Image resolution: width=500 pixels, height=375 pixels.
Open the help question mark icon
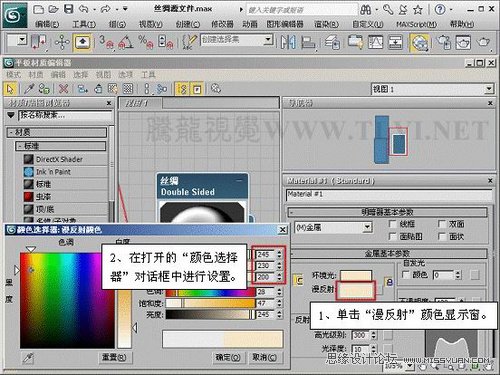pyautogui.click(x=440, y=10)
